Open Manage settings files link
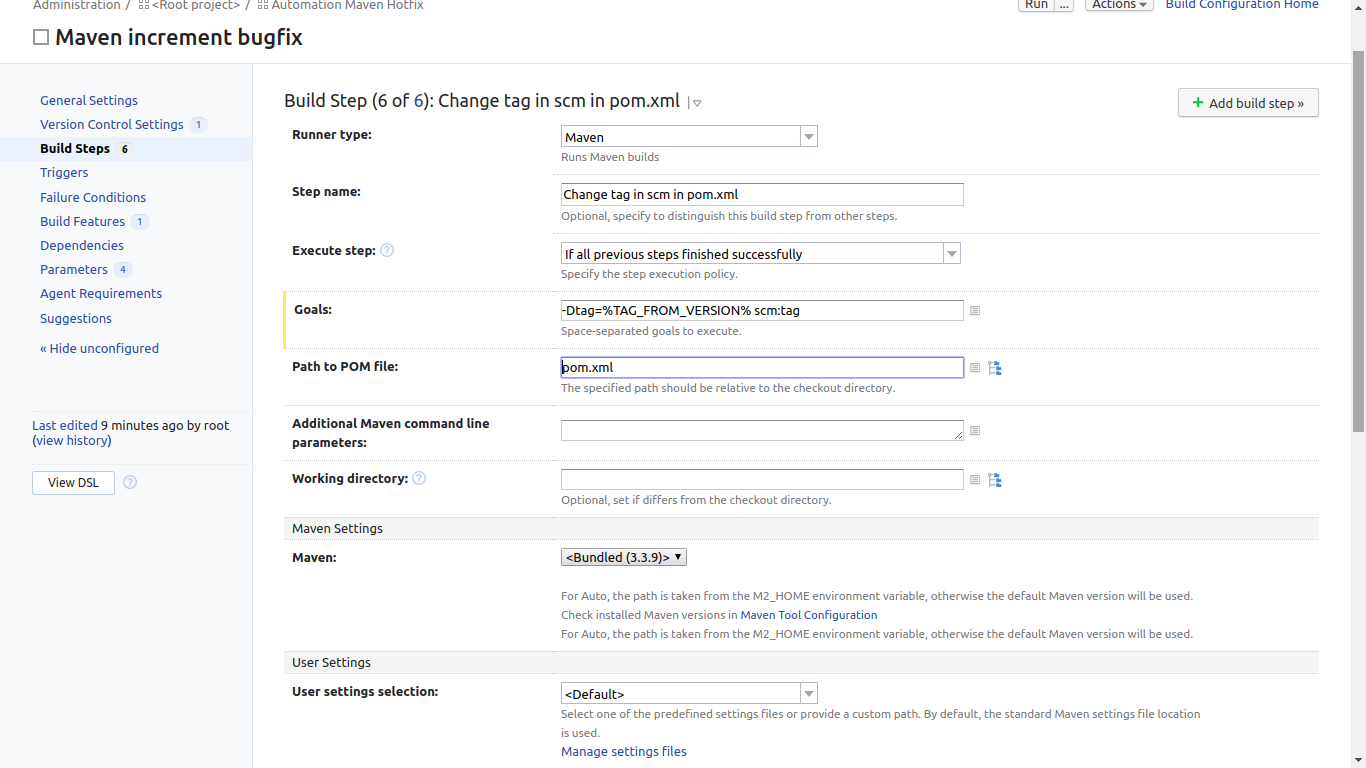The height and width of the screenshot is (768, 1366). point(624,751)
